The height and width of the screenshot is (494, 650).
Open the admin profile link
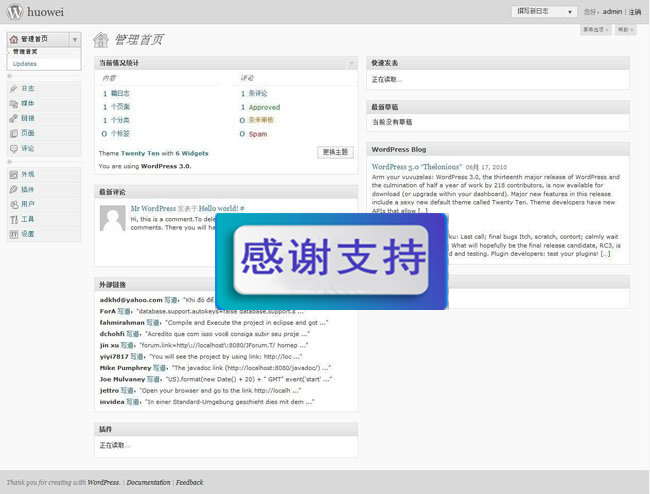click(612, 12)
